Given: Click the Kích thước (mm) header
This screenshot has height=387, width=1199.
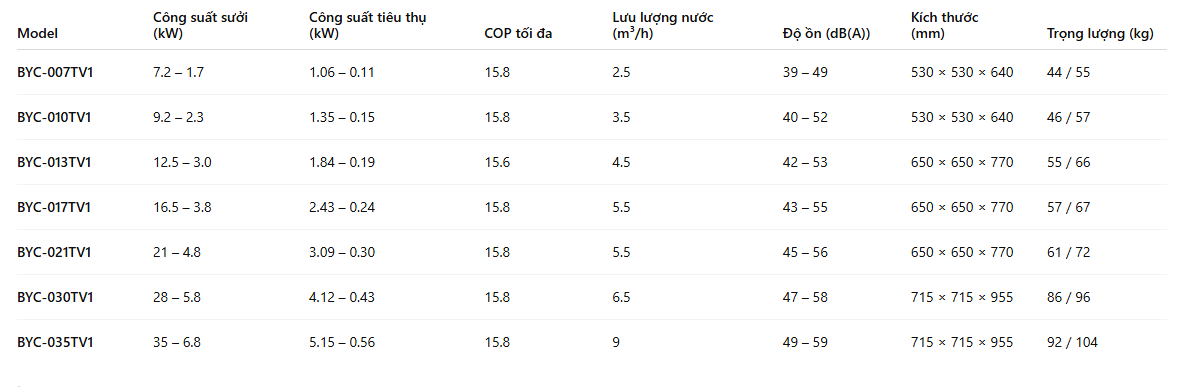Looking at the screenshot, I should [x=944, y=24].
